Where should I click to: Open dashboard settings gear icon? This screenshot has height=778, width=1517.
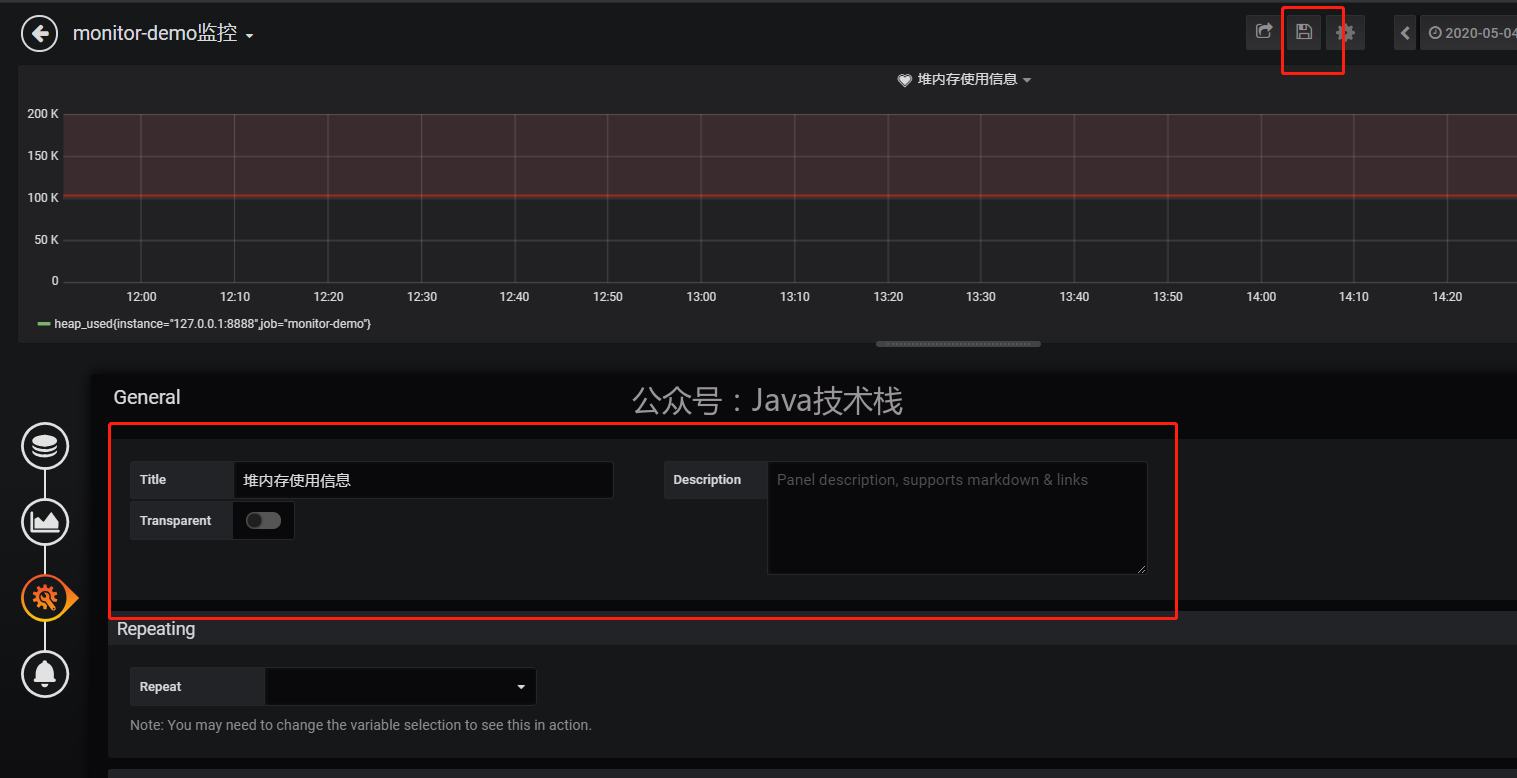pos(1345,32)
